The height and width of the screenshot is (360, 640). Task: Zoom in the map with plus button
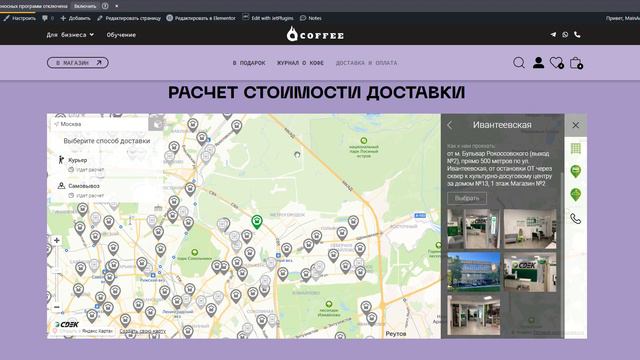click(57, 240)
